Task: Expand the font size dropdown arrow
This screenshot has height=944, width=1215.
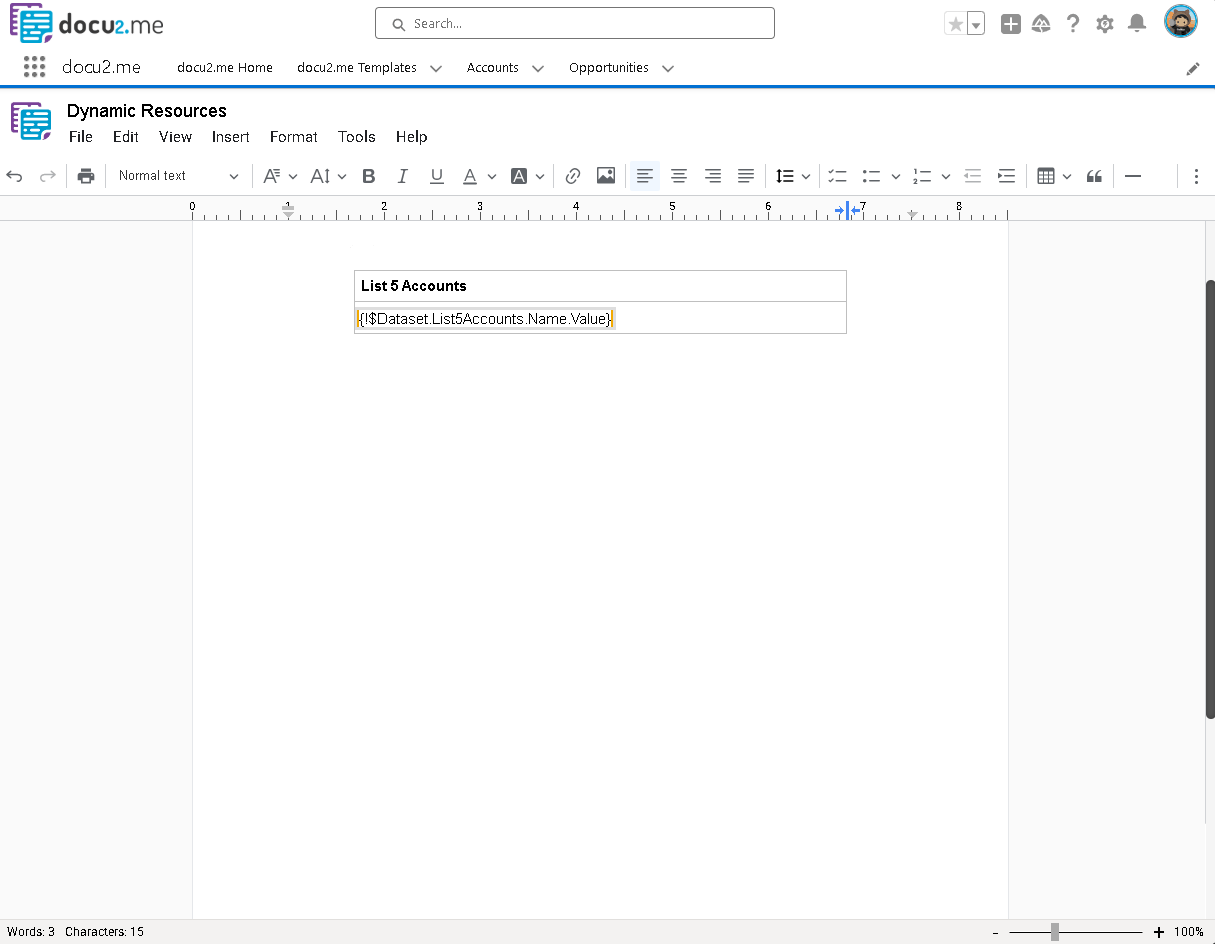Action: pyautogui.click(x=342, y=177)
